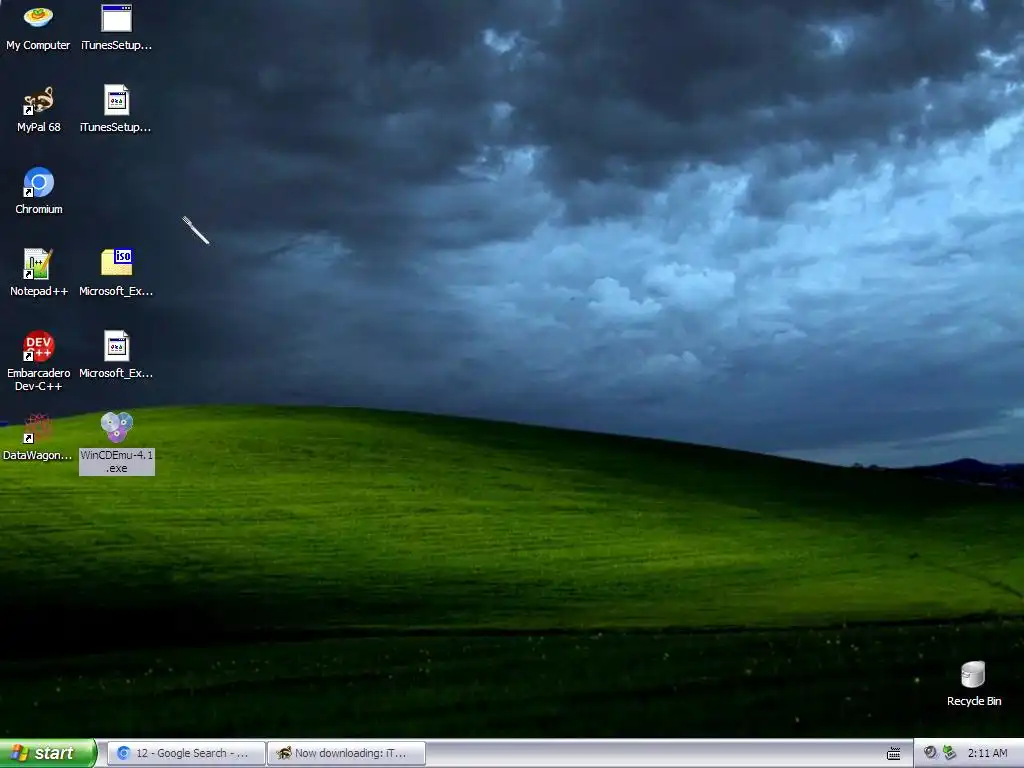The height and width of the screenshot is (768, 1024).
Task: Select the MyPal 68 browser shortcut
Action: pos(39,110)
